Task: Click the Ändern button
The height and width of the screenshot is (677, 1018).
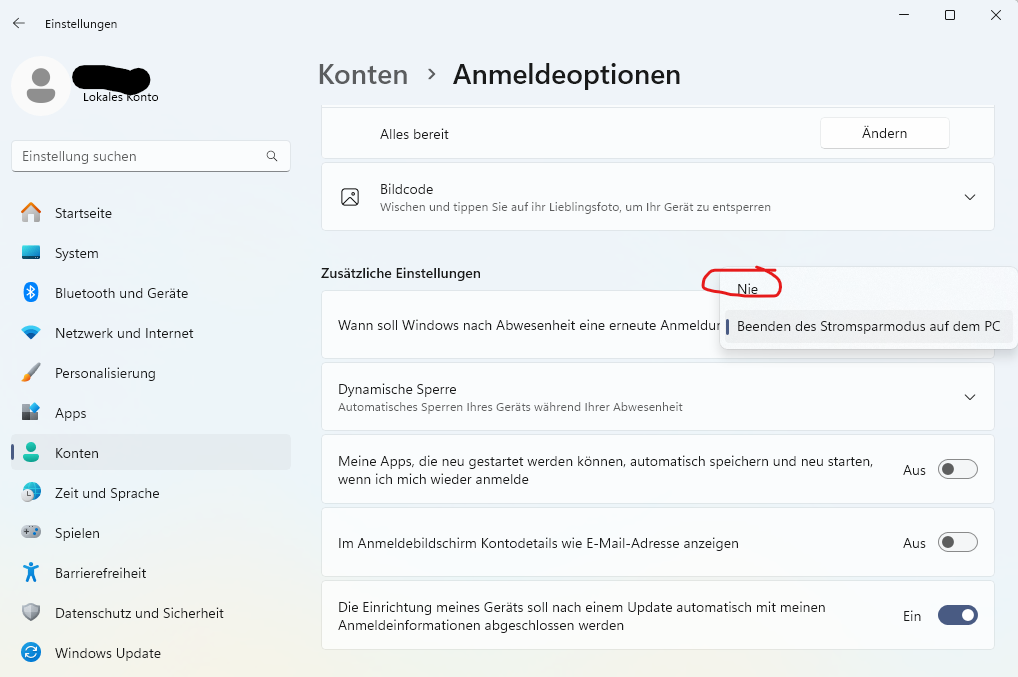Action: (x=884, y=133)
